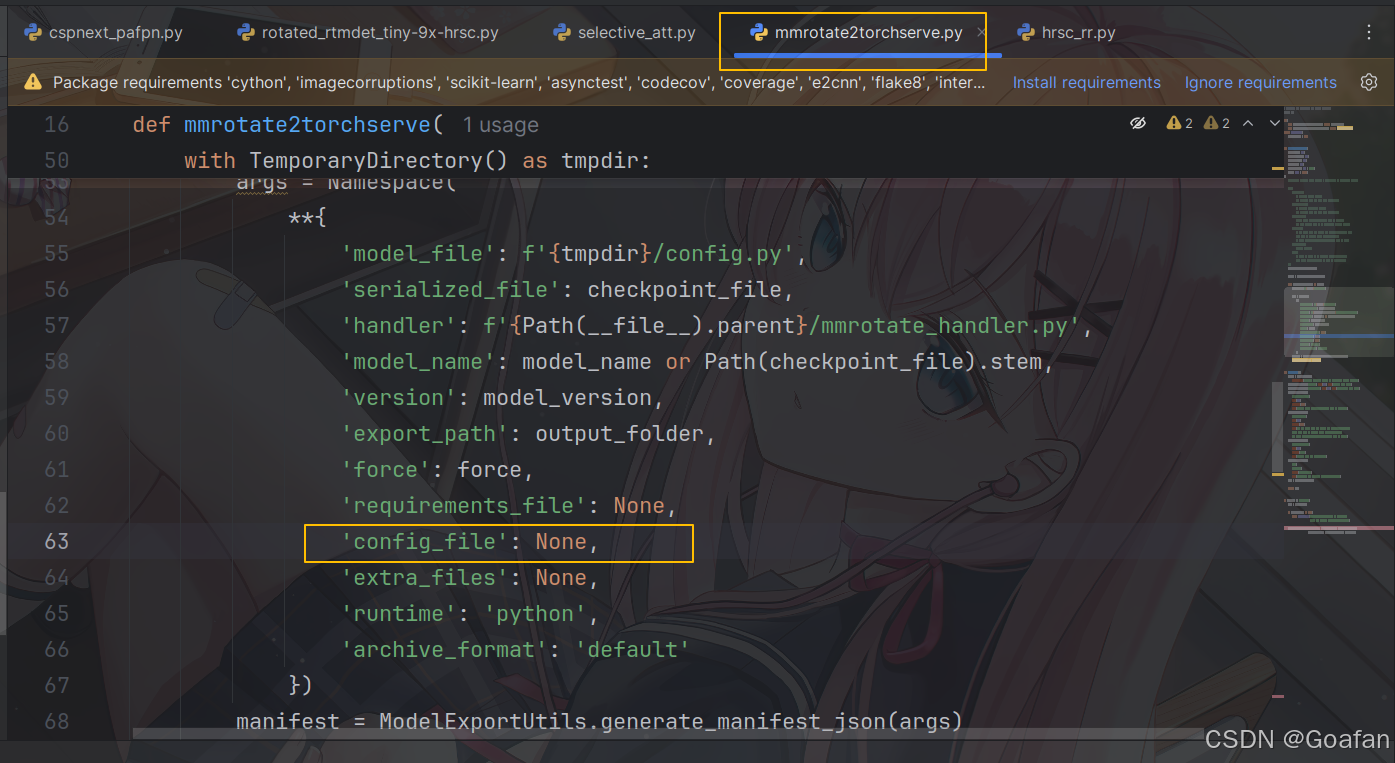Click the first warning count badge
This screenshot has height=763, width=1395.
(1178, 123)
